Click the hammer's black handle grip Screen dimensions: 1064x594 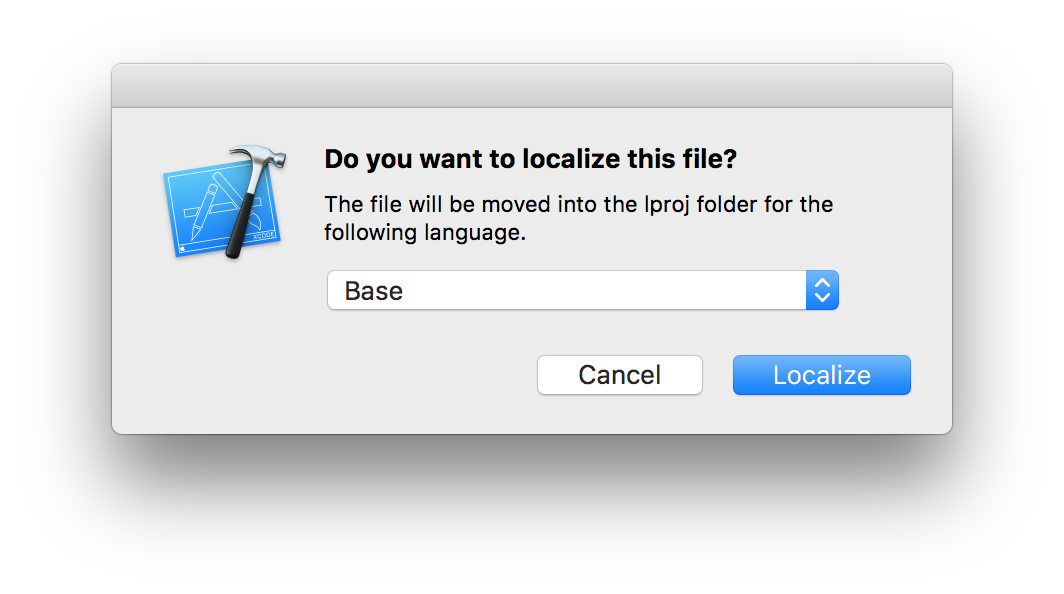tap(238, 232)
